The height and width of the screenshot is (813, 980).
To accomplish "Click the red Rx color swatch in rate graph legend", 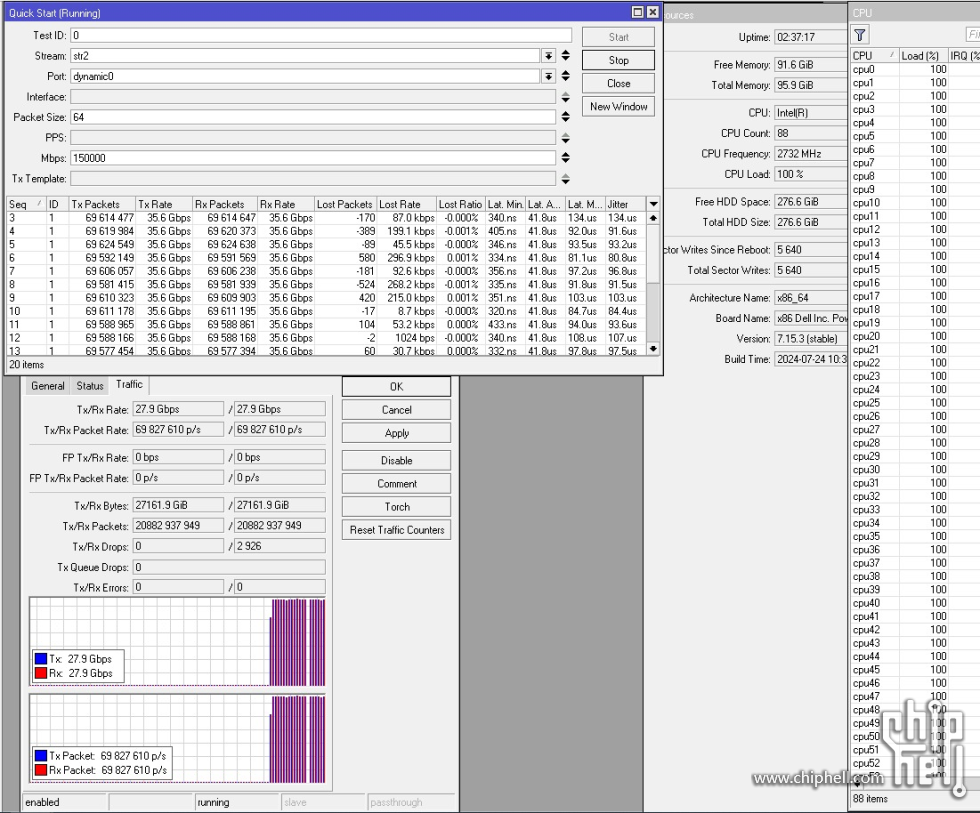I will 41,673.
